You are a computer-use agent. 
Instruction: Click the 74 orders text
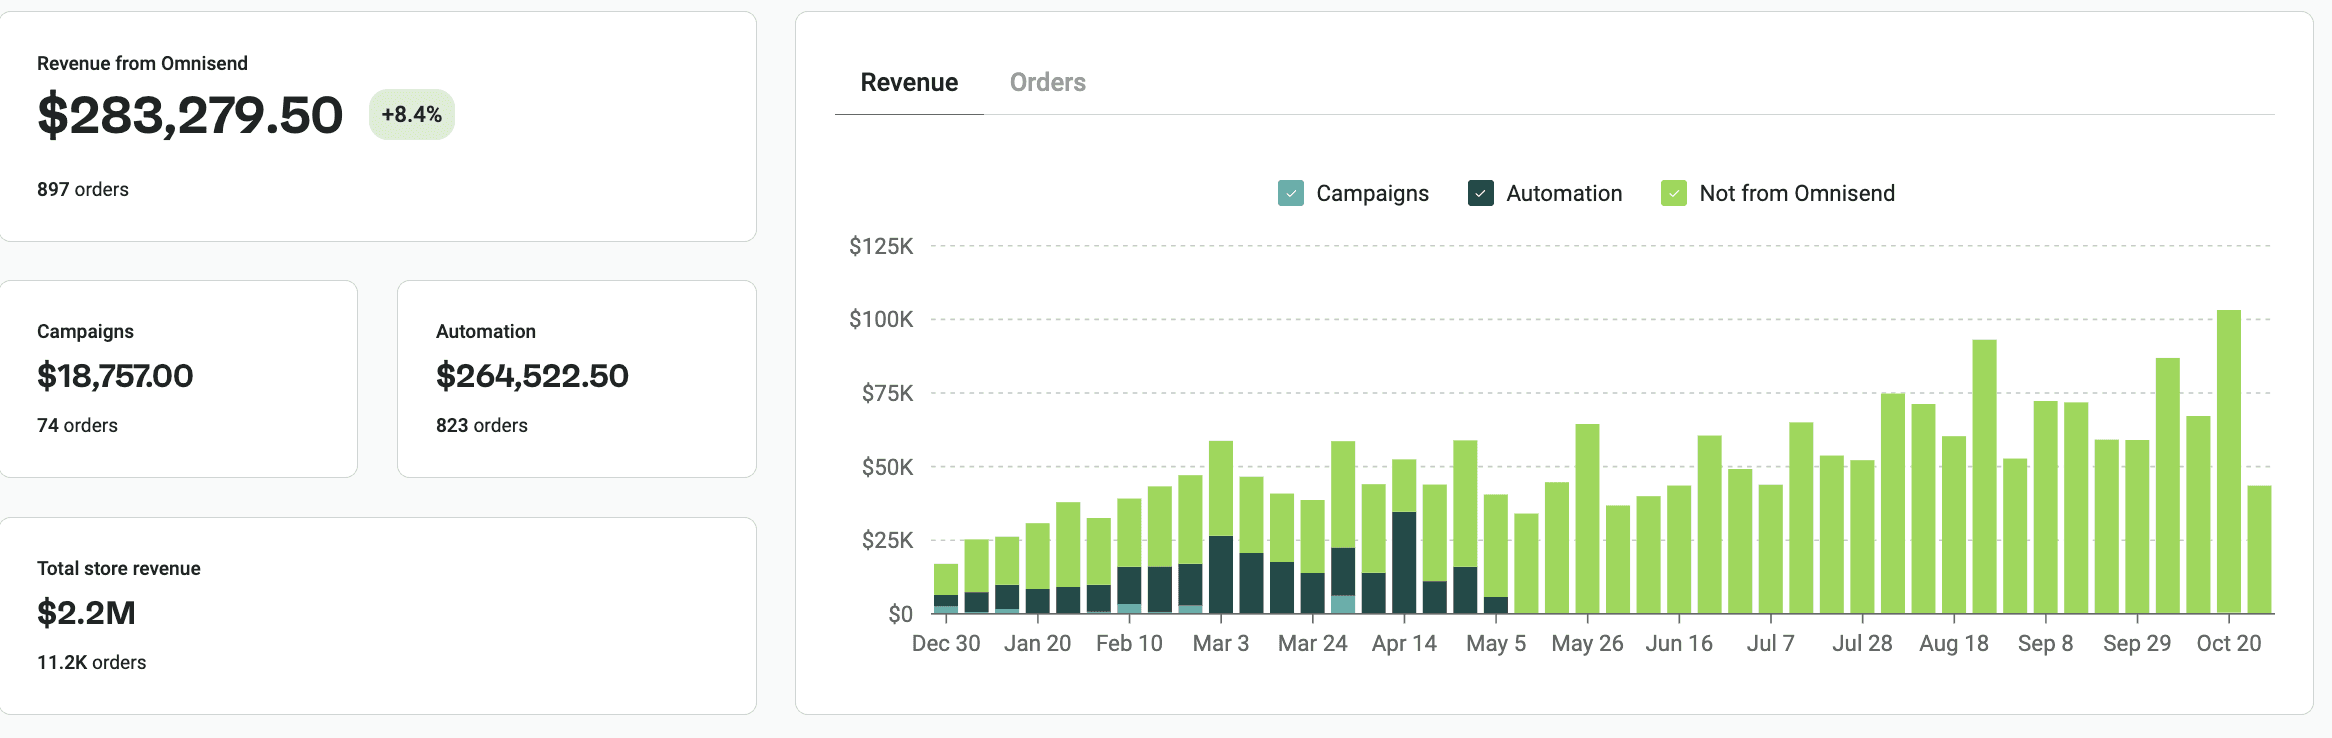coord(77,425)
